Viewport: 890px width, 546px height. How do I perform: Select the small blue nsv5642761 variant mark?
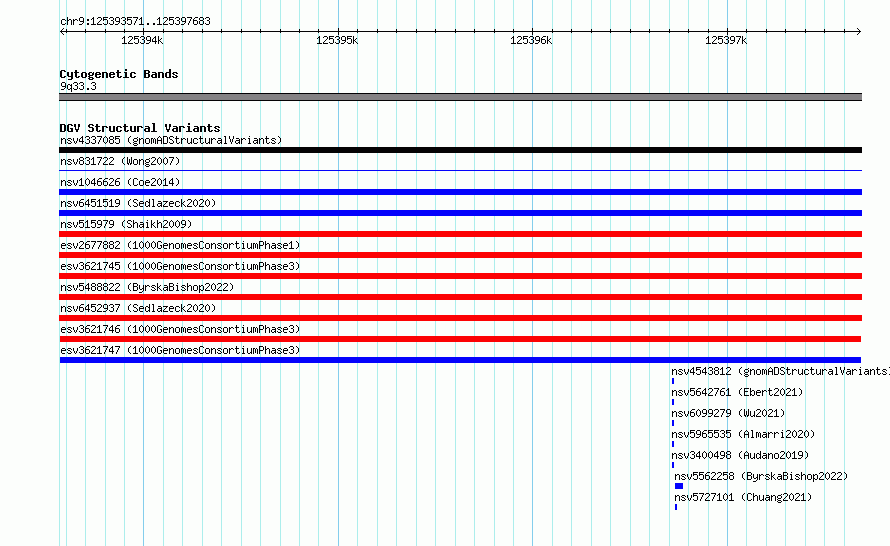point(673,402)
